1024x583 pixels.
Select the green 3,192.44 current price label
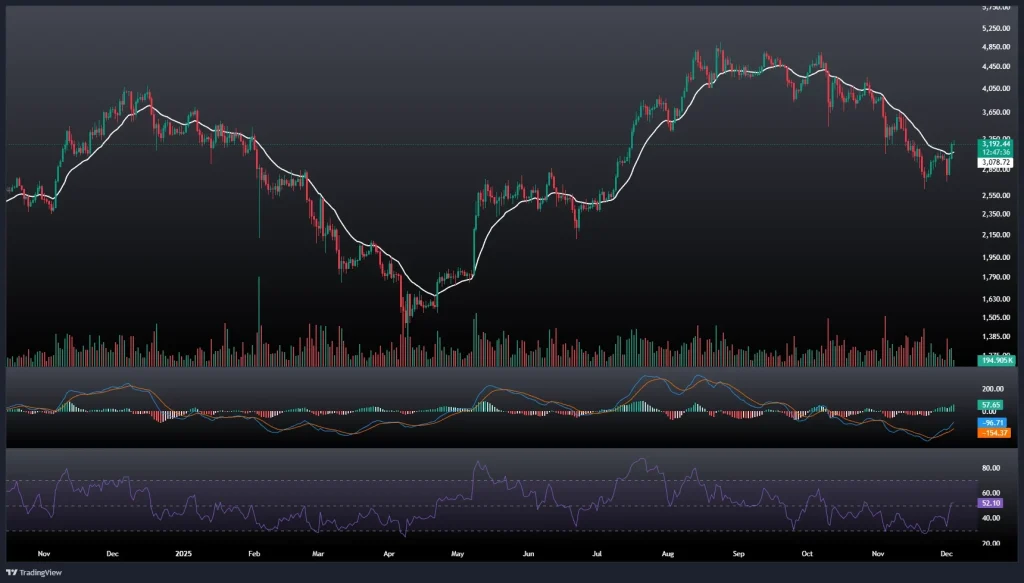click(x=969, y=144)
